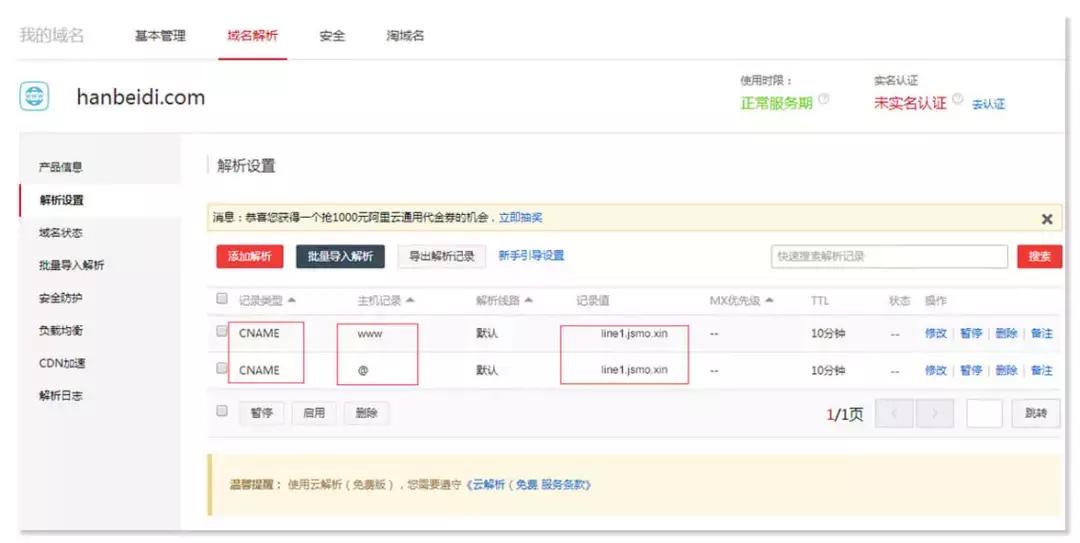This screenshot has width=1080, height=543.
Task: Open 负载均衡 in sidebar
Action: pos(61,331)
